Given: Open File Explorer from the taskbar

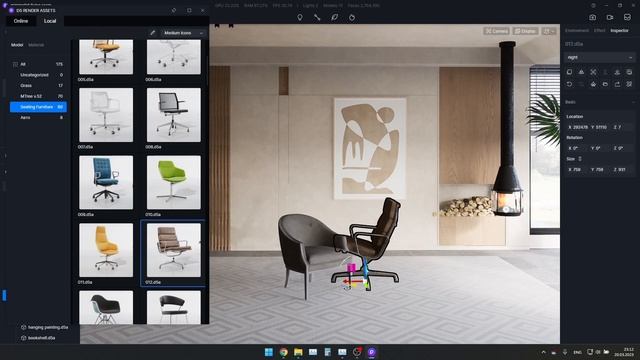Looking at the screenshot, I should pyautogui.click(x=298, y=352).
